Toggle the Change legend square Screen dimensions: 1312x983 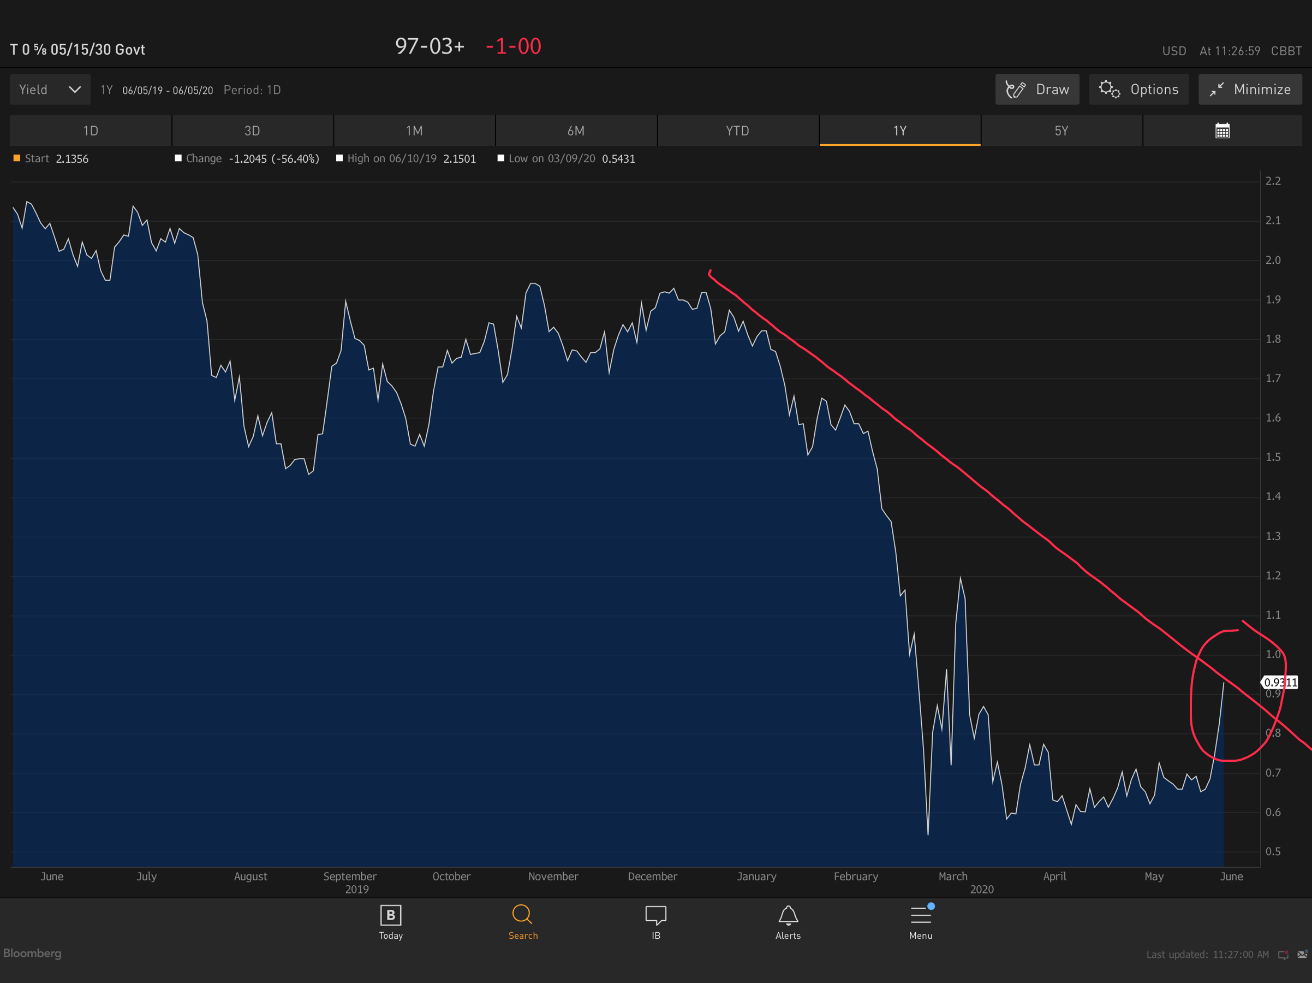pos(178,158)
